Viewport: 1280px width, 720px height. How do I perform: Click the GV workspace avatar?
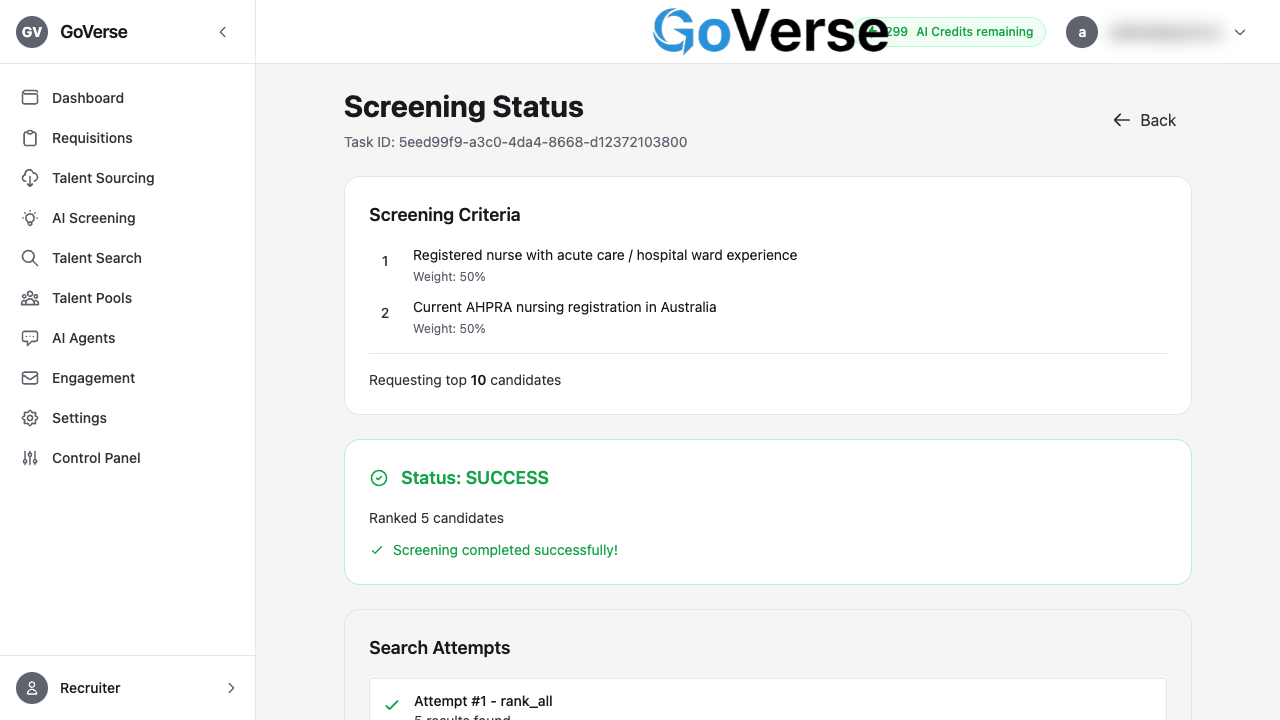coord(32,32)
